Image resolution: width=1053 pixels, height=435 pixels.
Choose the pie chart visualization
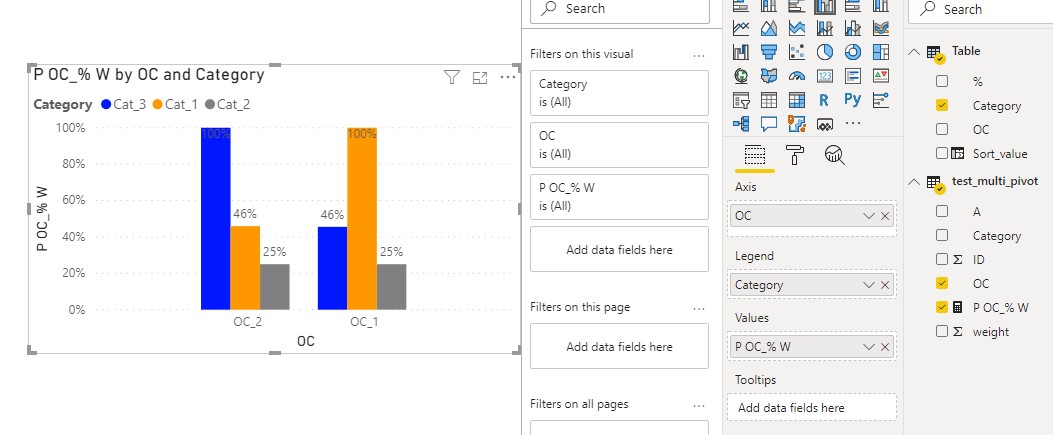pyautogui.click(x=825, y=52)
